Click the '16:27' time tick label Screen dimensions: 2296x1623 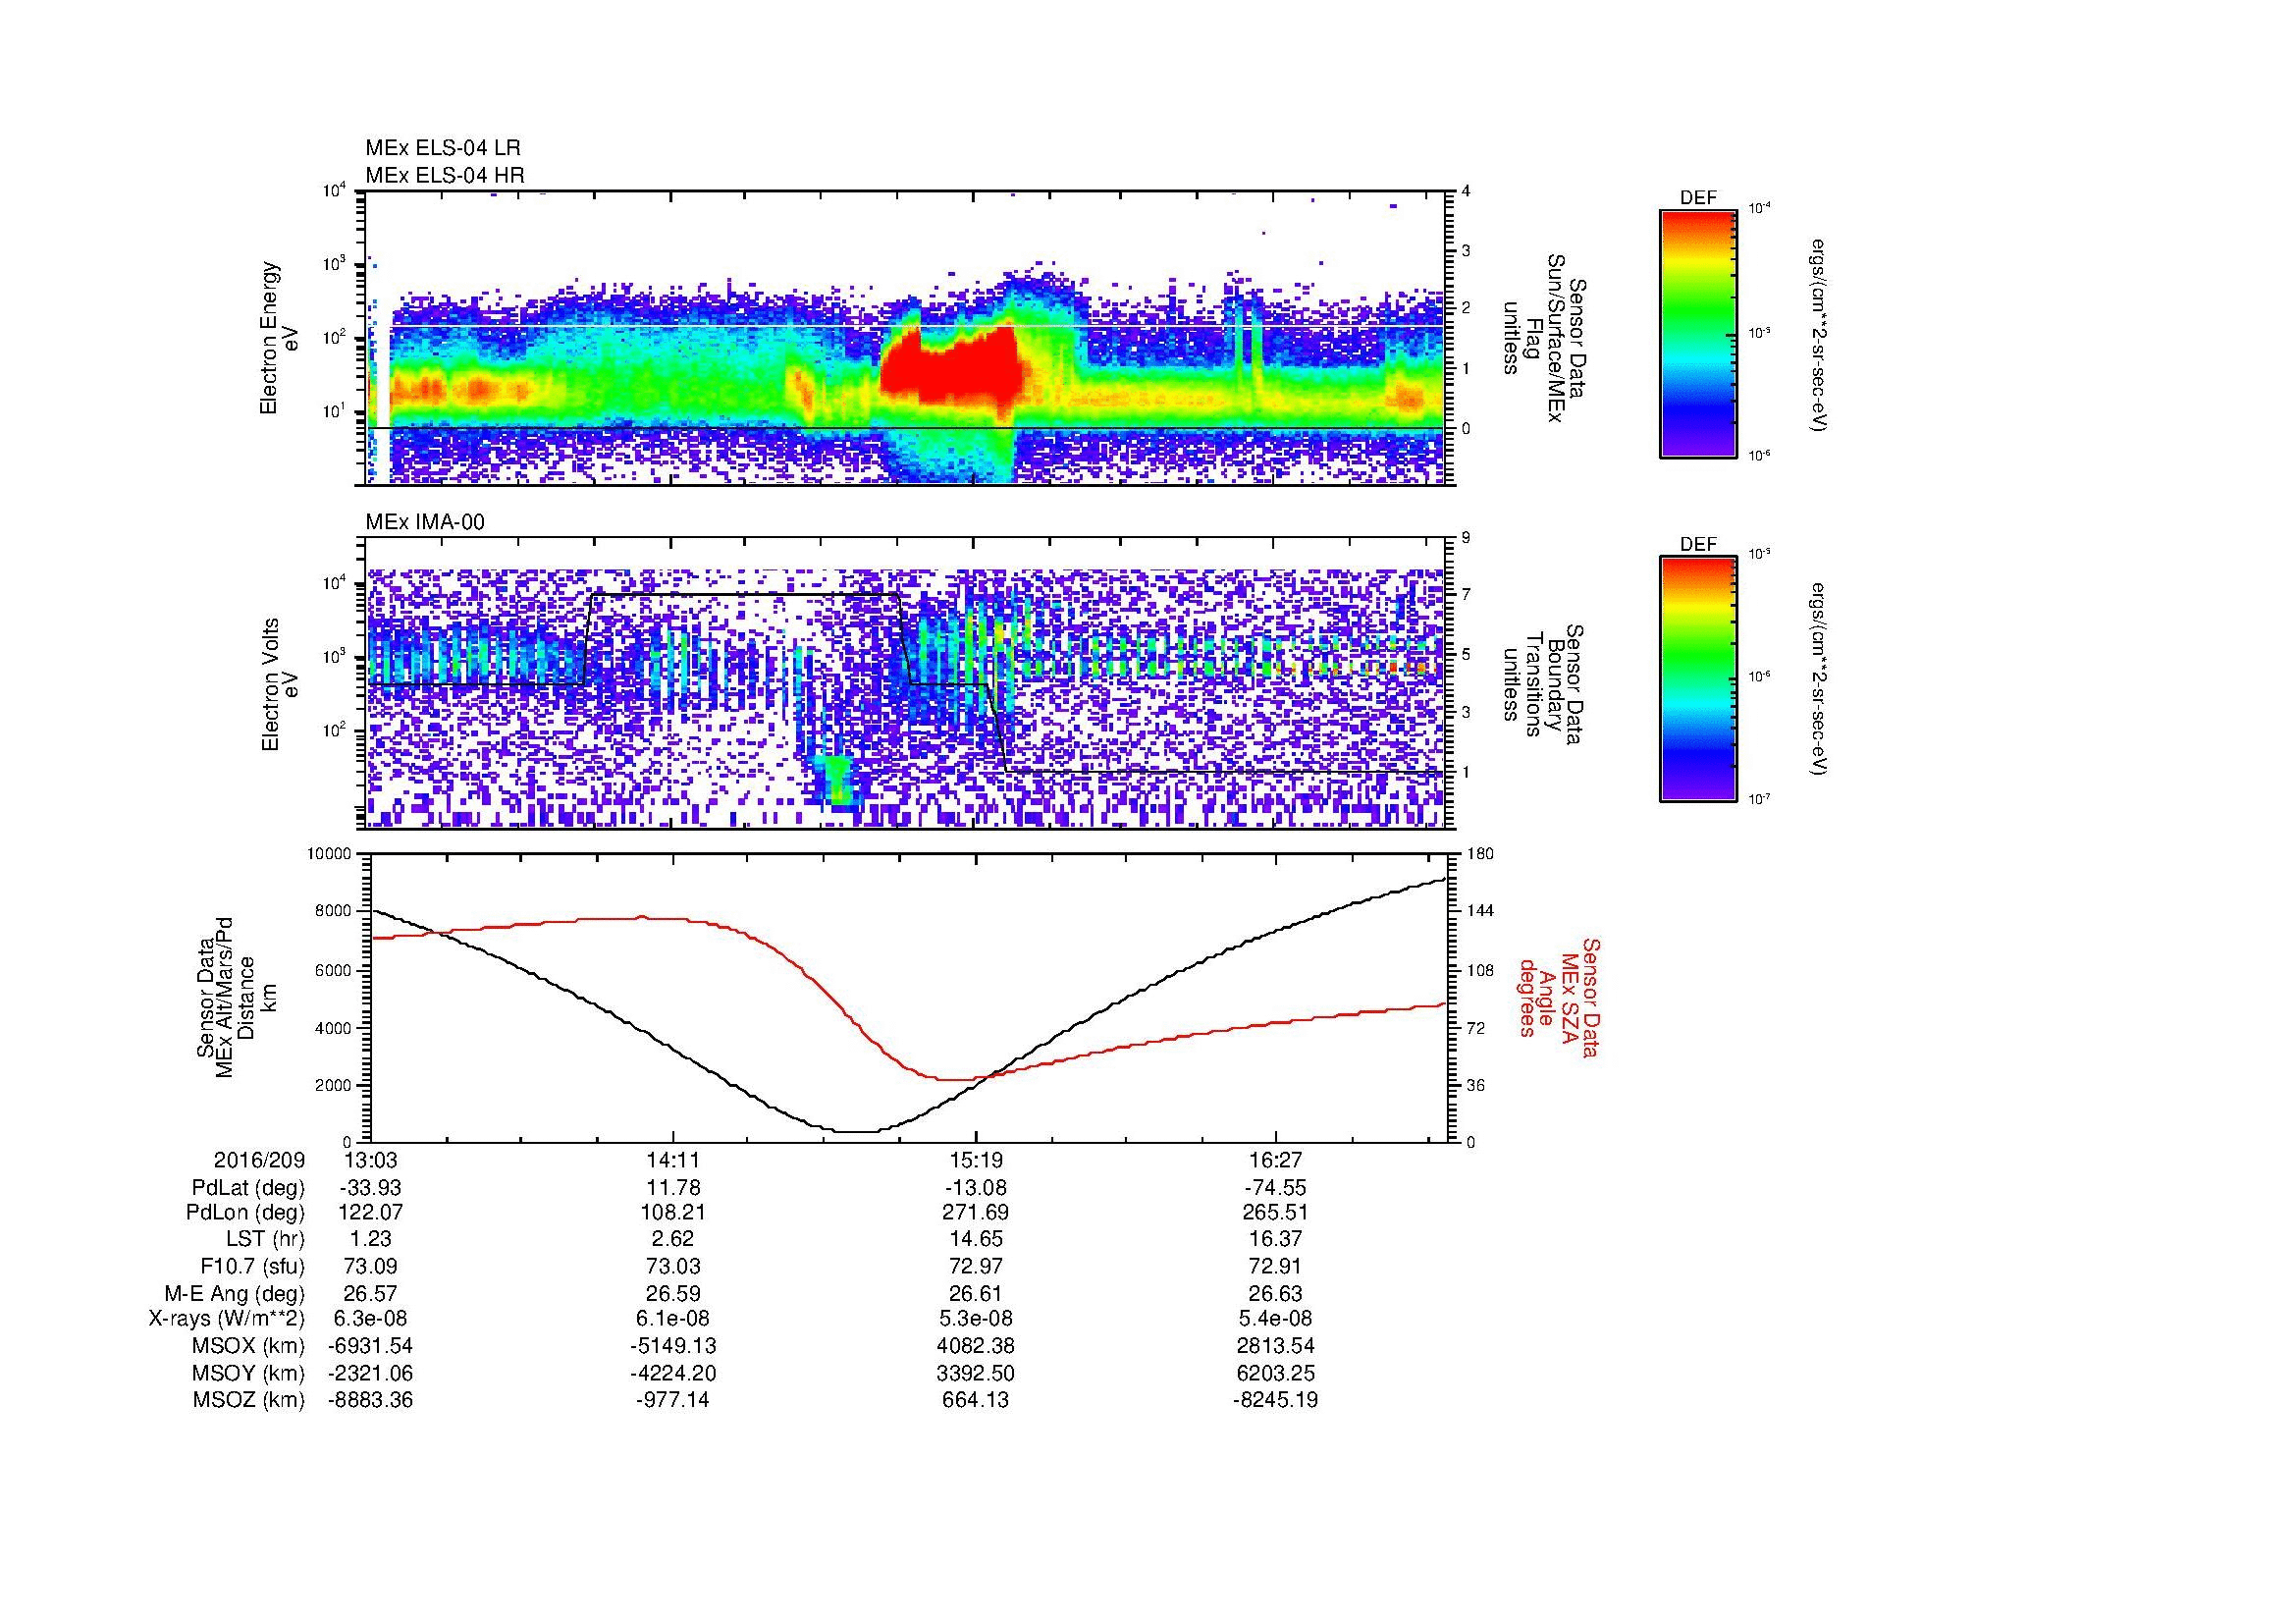[x=1276, y=1160]
